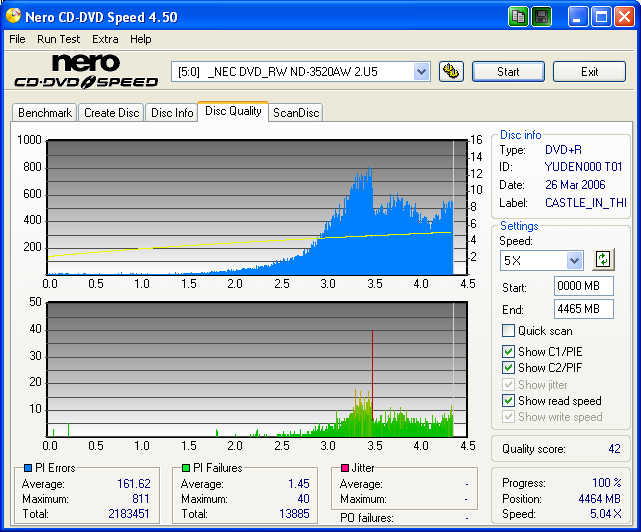Screen dimensions: 641x532
Task: Close the Nero CD-DVD Speed window
Action: 624,17
